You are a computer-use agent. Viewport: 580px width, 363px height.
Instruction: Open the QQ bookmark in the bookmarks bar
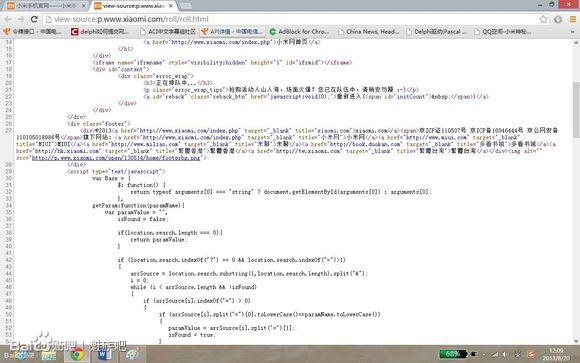tap(503, 32)
